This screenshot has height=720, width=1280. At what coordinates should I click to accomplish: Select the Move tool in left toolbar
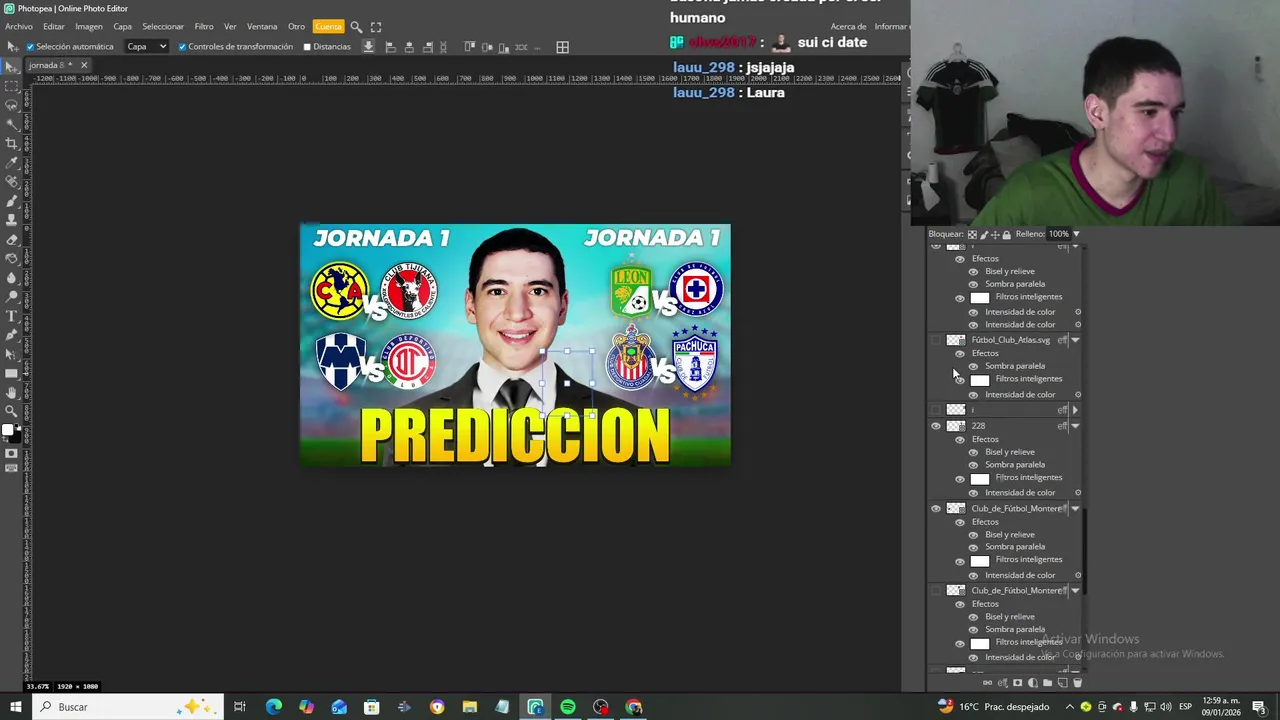tap(12, 67)
